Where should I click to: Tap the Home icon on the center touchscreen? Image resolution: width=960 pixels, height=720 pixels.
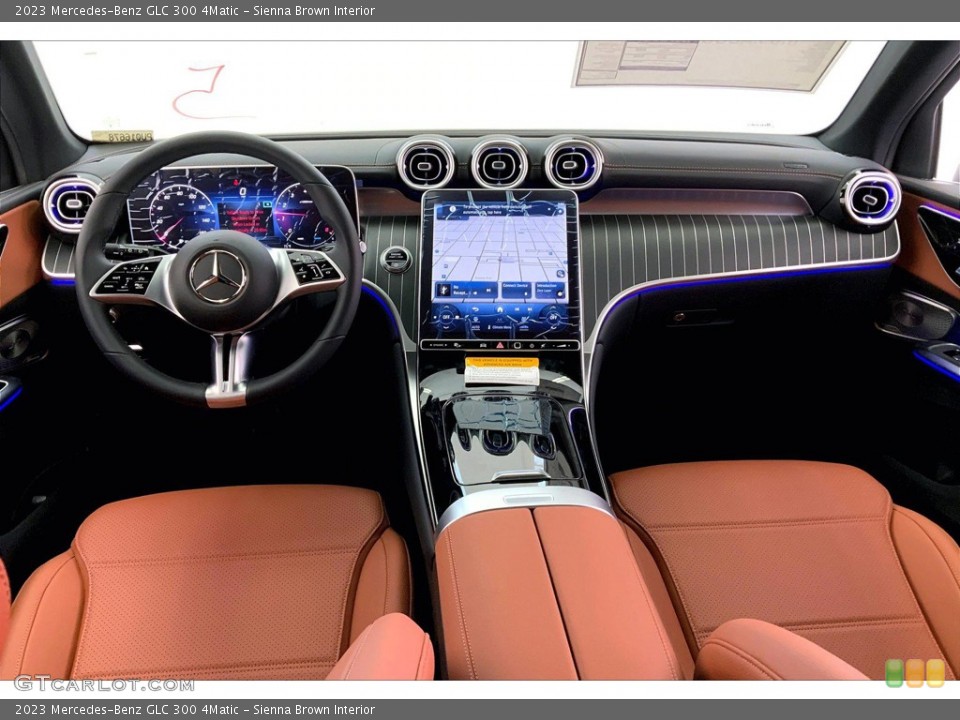click(x=500, y=310)
